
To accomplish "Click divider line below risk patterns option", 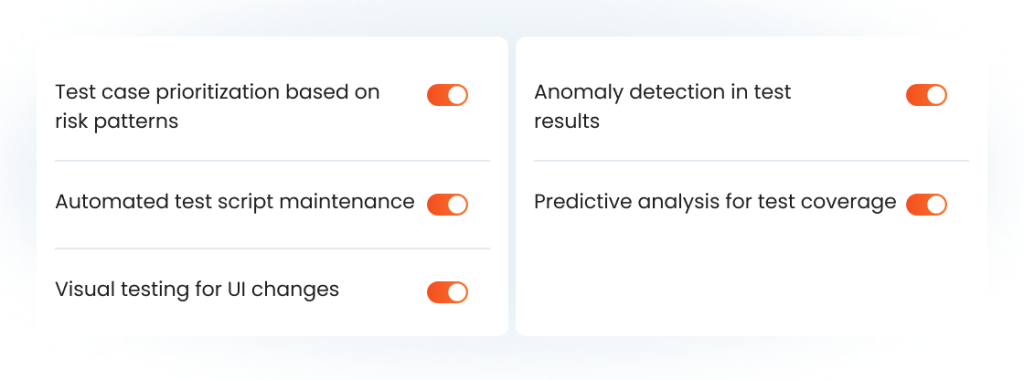I will 272,161.
